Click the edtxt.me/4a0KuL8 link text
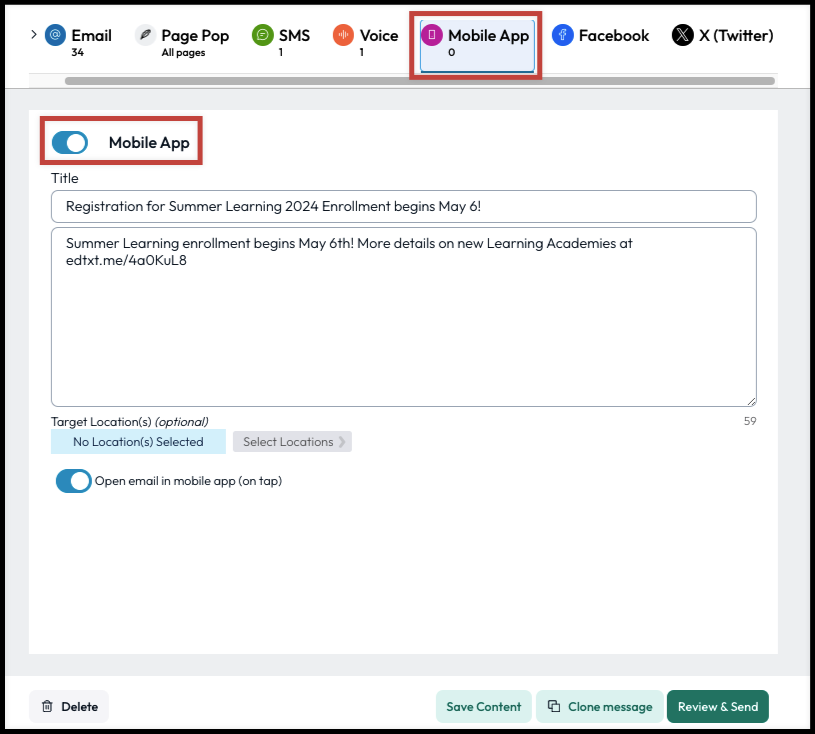 (x=126, y=260)
